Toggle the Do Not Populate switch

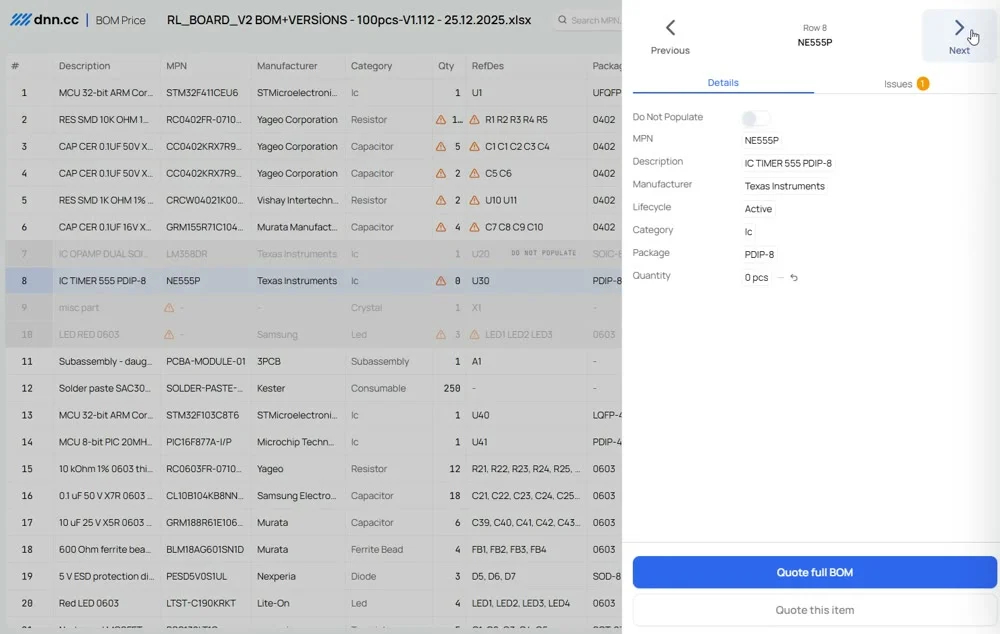click(756, 118)
